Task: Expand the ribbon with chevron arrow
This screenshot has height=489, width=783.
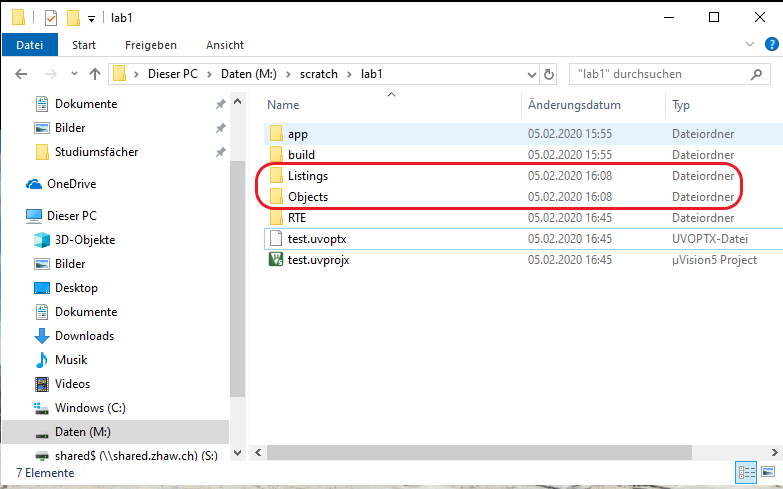Action: (750, 45)
